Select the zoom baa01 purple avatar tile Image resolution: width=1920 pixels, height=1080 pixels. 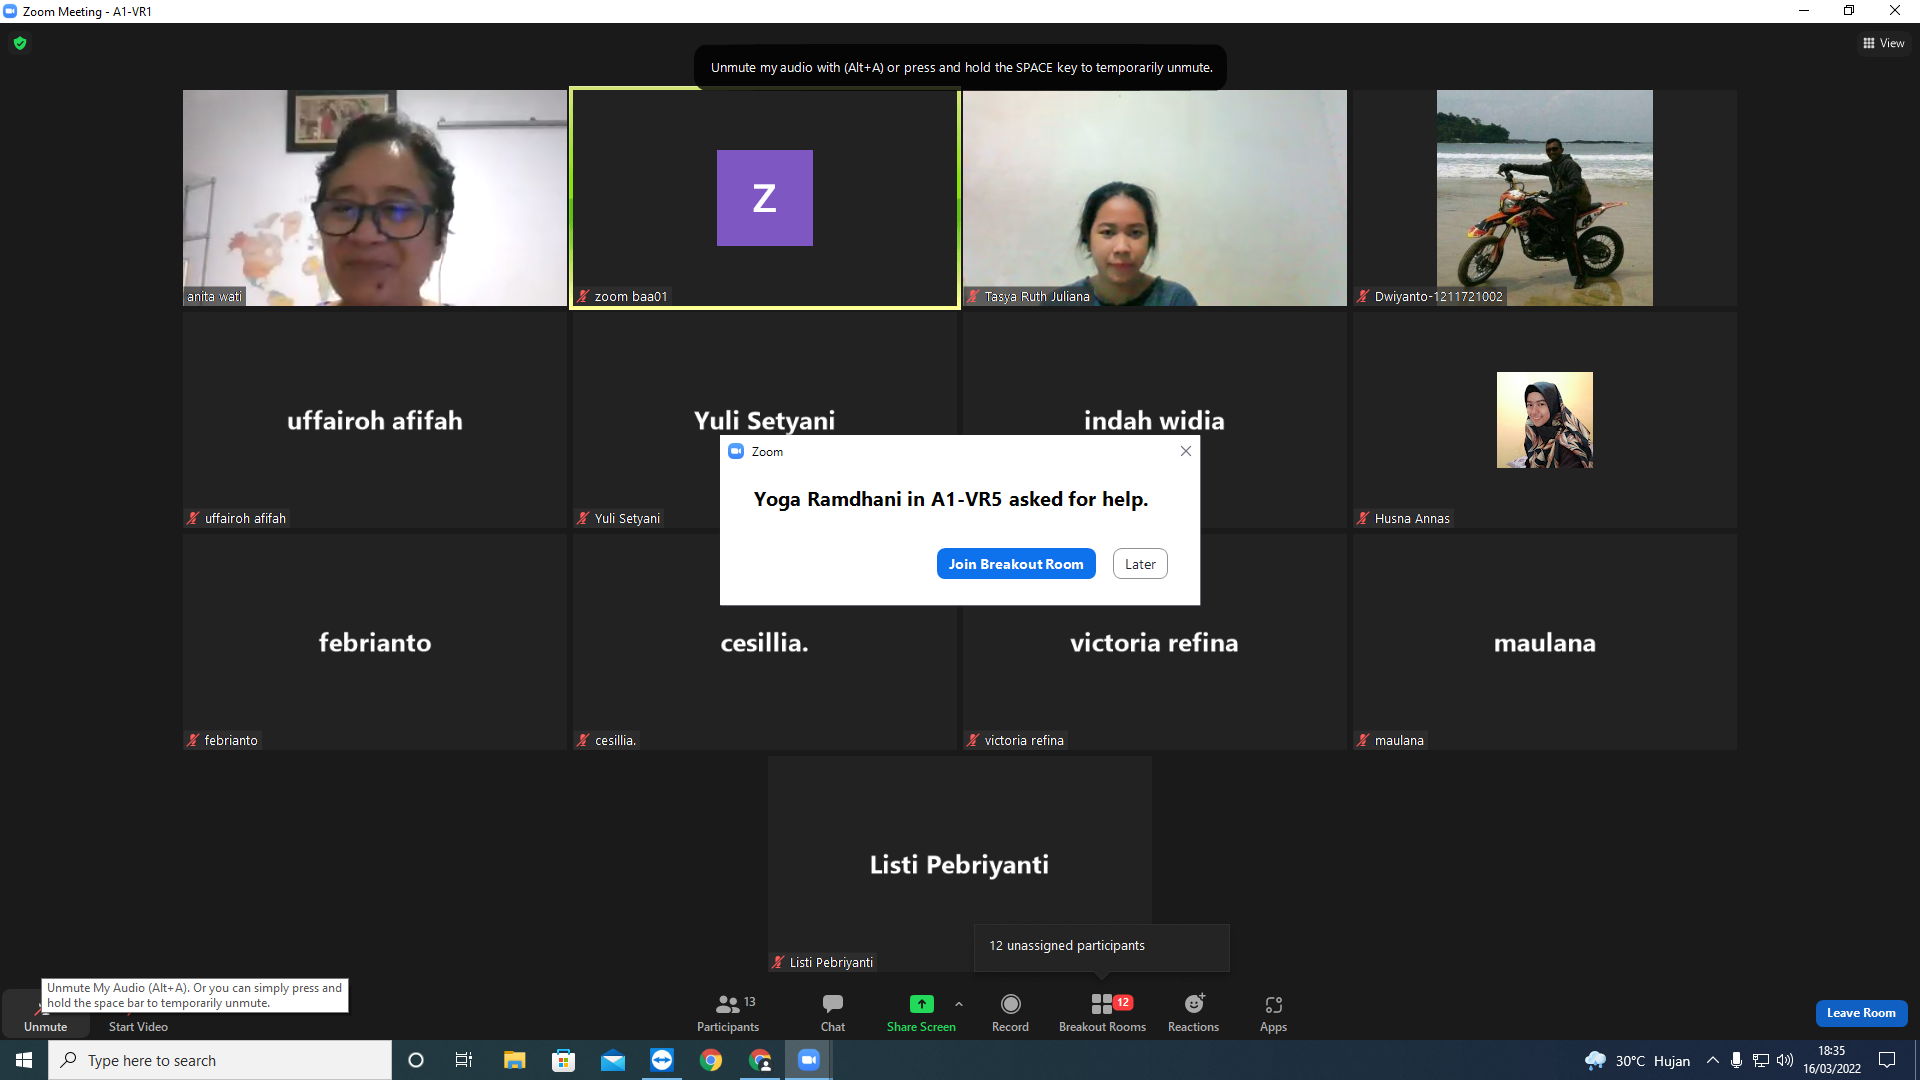(x=765, y=198)
